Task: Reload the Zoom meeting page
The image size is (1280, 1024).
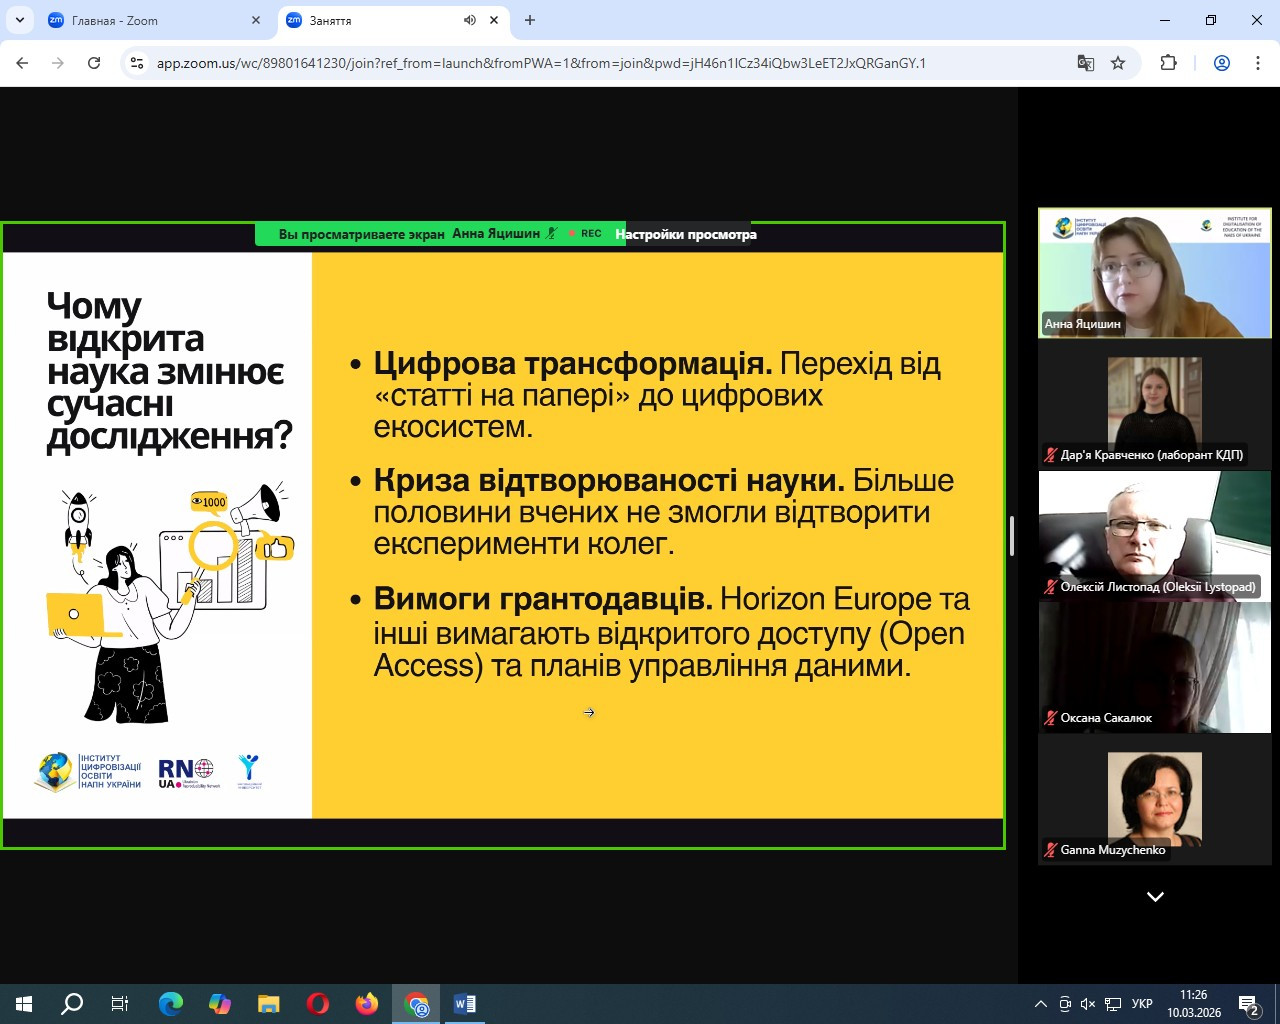Action: 94,63
